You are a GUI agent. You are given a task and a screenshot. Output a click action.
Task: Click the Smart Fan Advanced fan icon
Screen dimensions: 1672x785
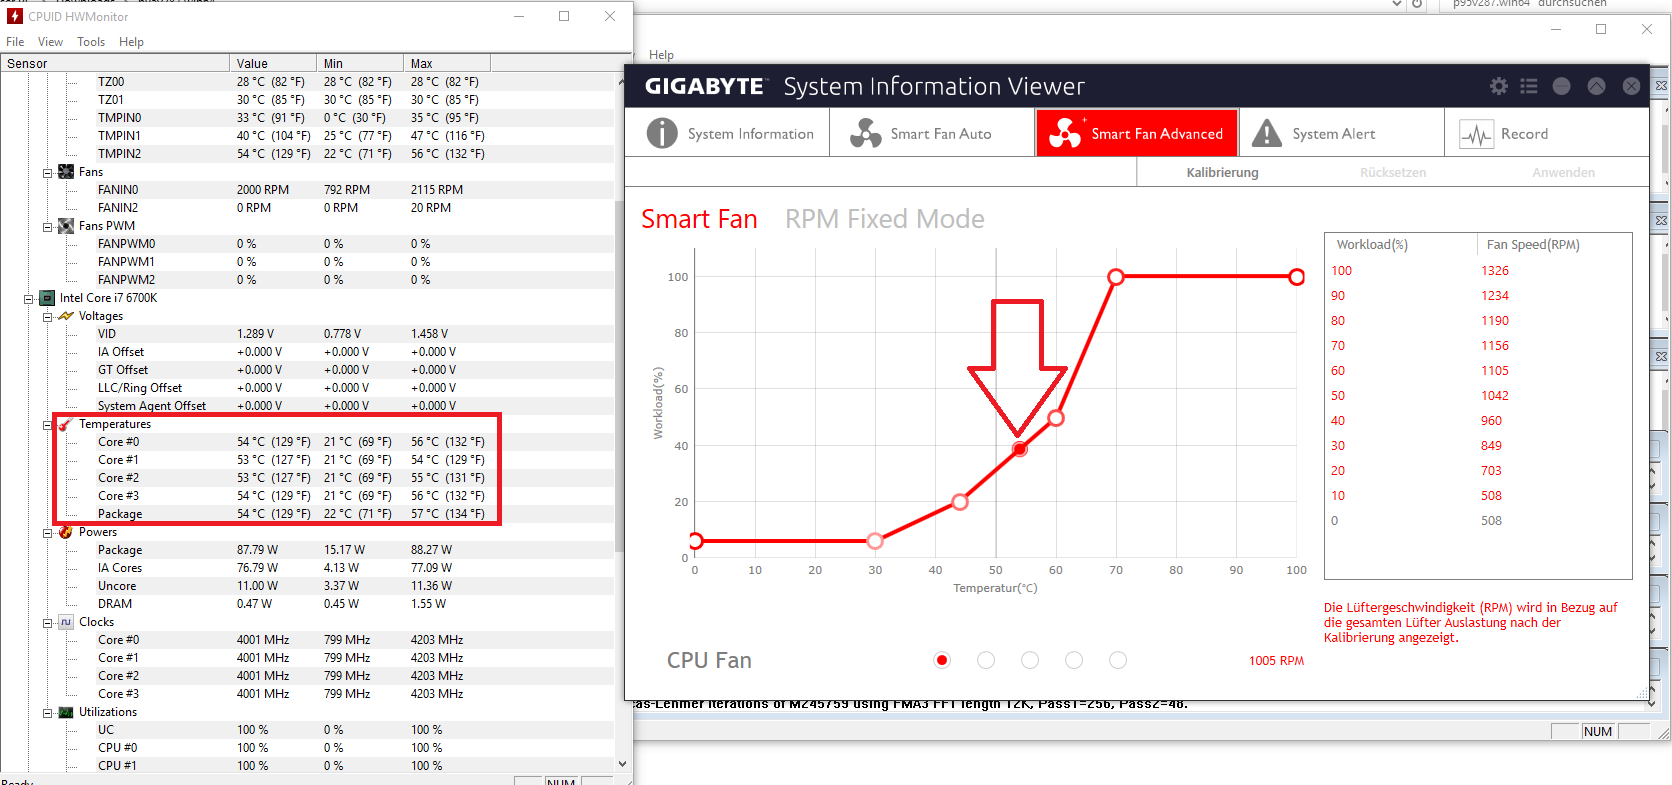click(1066, 133)
